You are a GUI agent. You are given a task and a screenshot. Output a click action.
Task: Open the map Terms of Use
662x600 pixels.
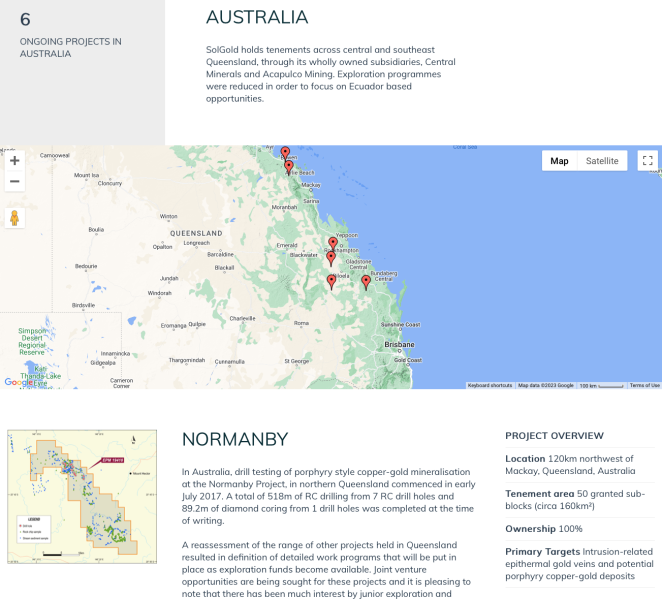coord(644,385)
